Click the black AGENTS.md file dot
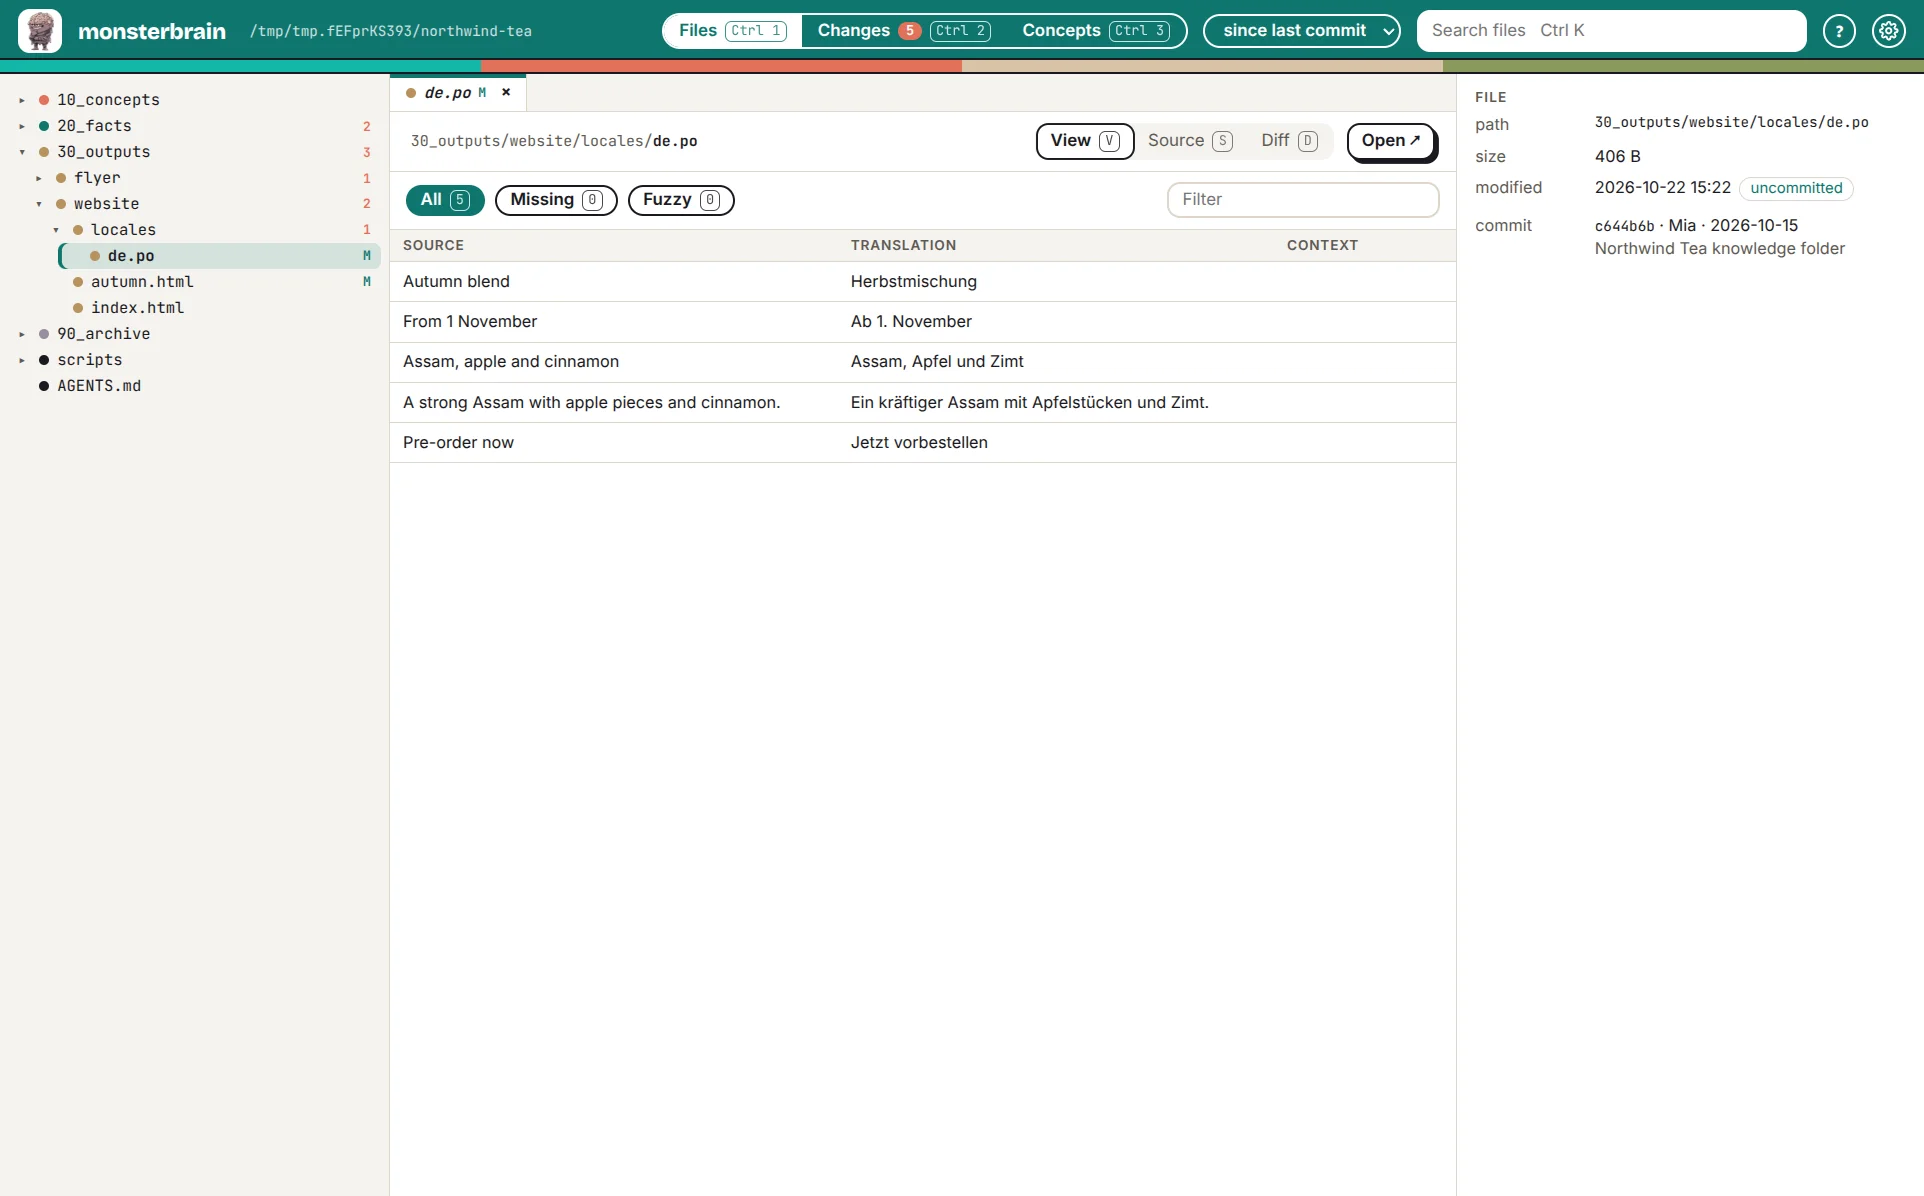This screenshot has height=1196, width=1924. click(x=44, y=386)
